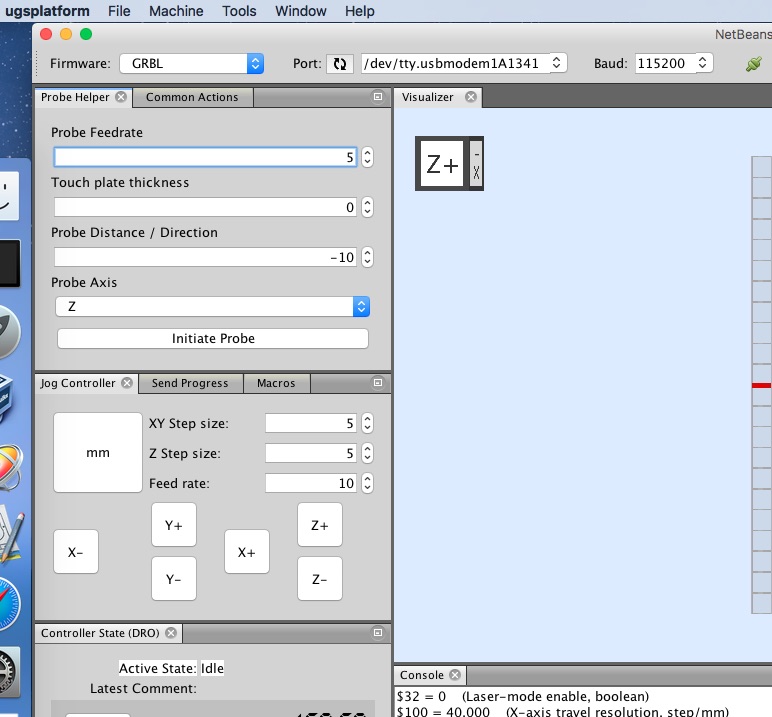
Task: Close the Visualizer tab
Action: coord(470,97)
